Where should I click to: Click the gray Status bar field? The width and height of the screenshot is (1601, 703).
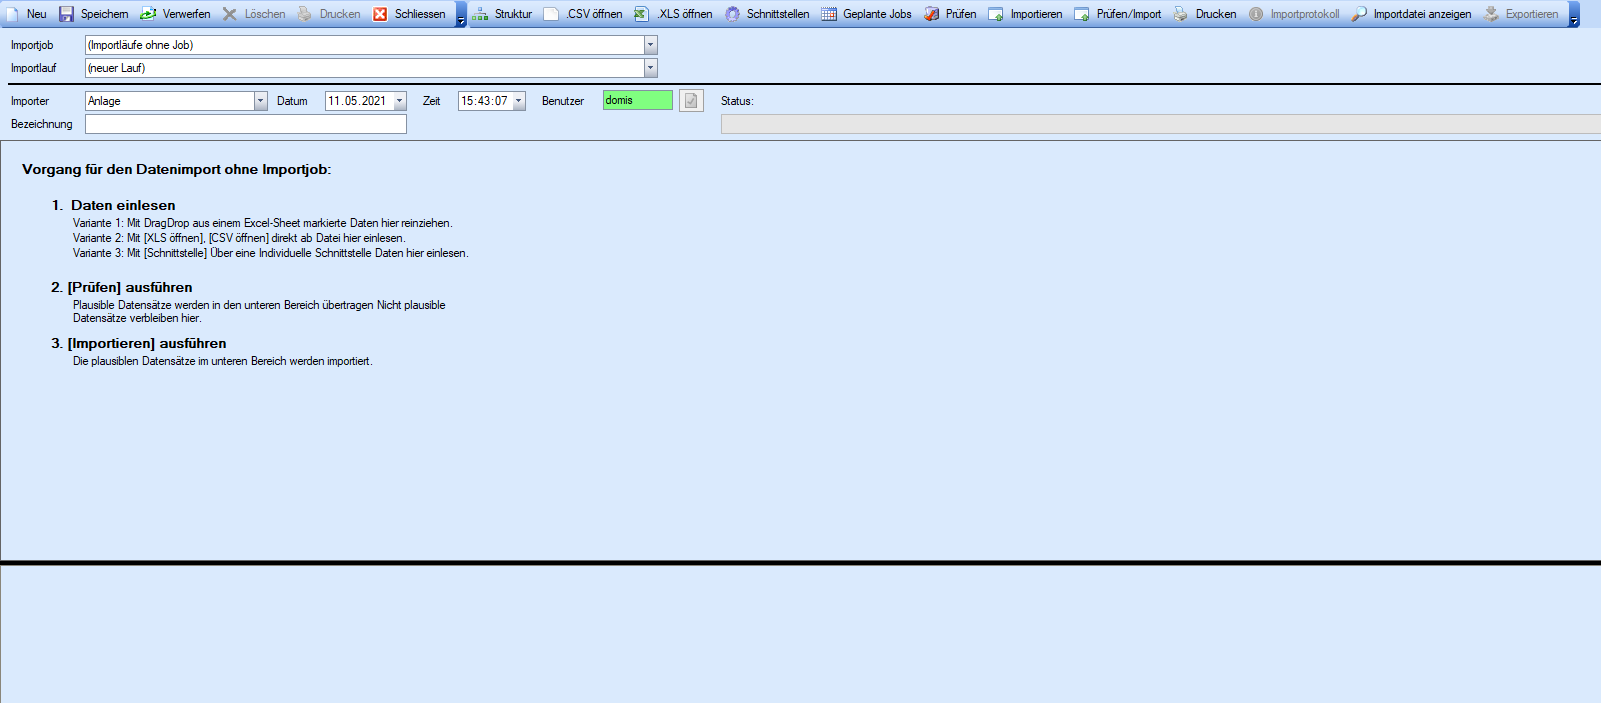click(1160, 124)
